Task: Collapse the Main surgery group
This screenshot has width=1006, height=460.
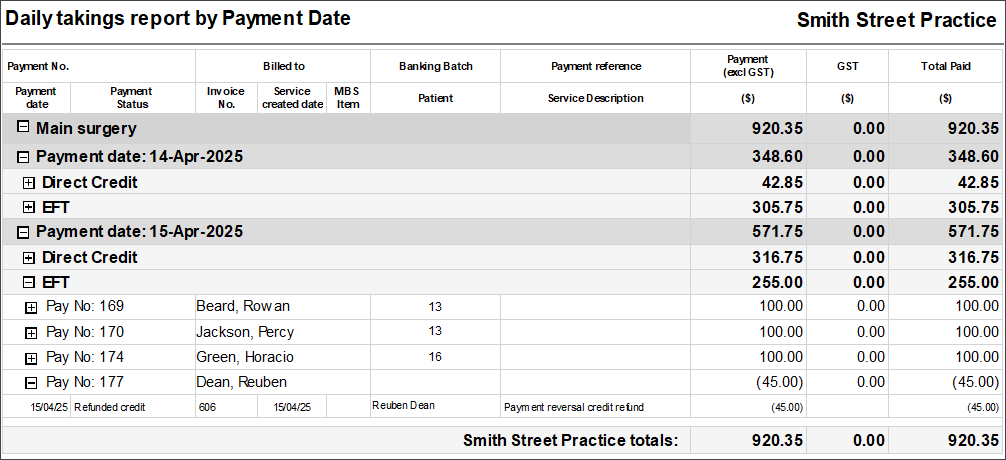Action: (23, 128)
